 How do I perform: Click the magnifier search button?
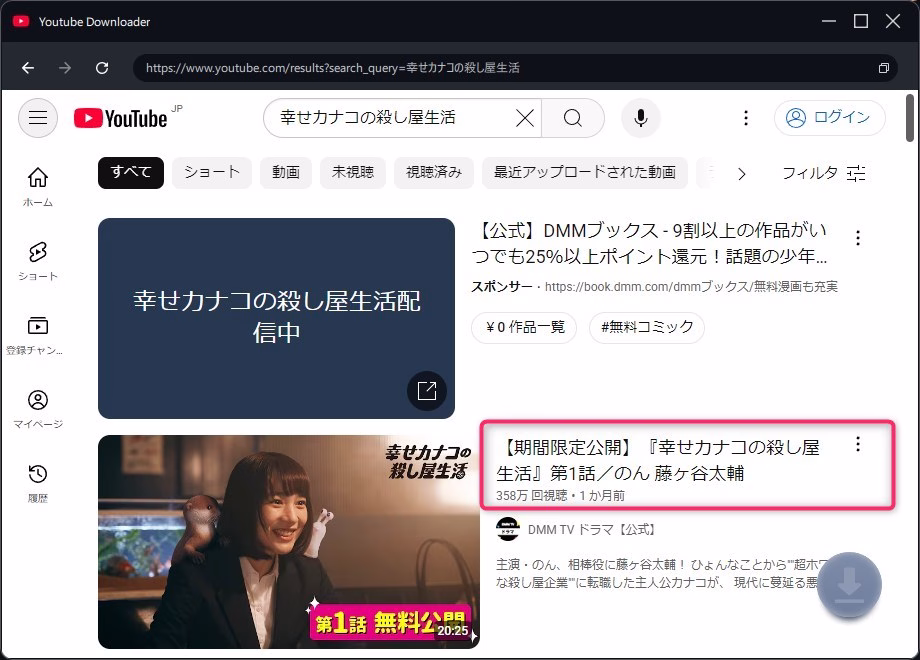pyautogui.click(x=573, y=118)
